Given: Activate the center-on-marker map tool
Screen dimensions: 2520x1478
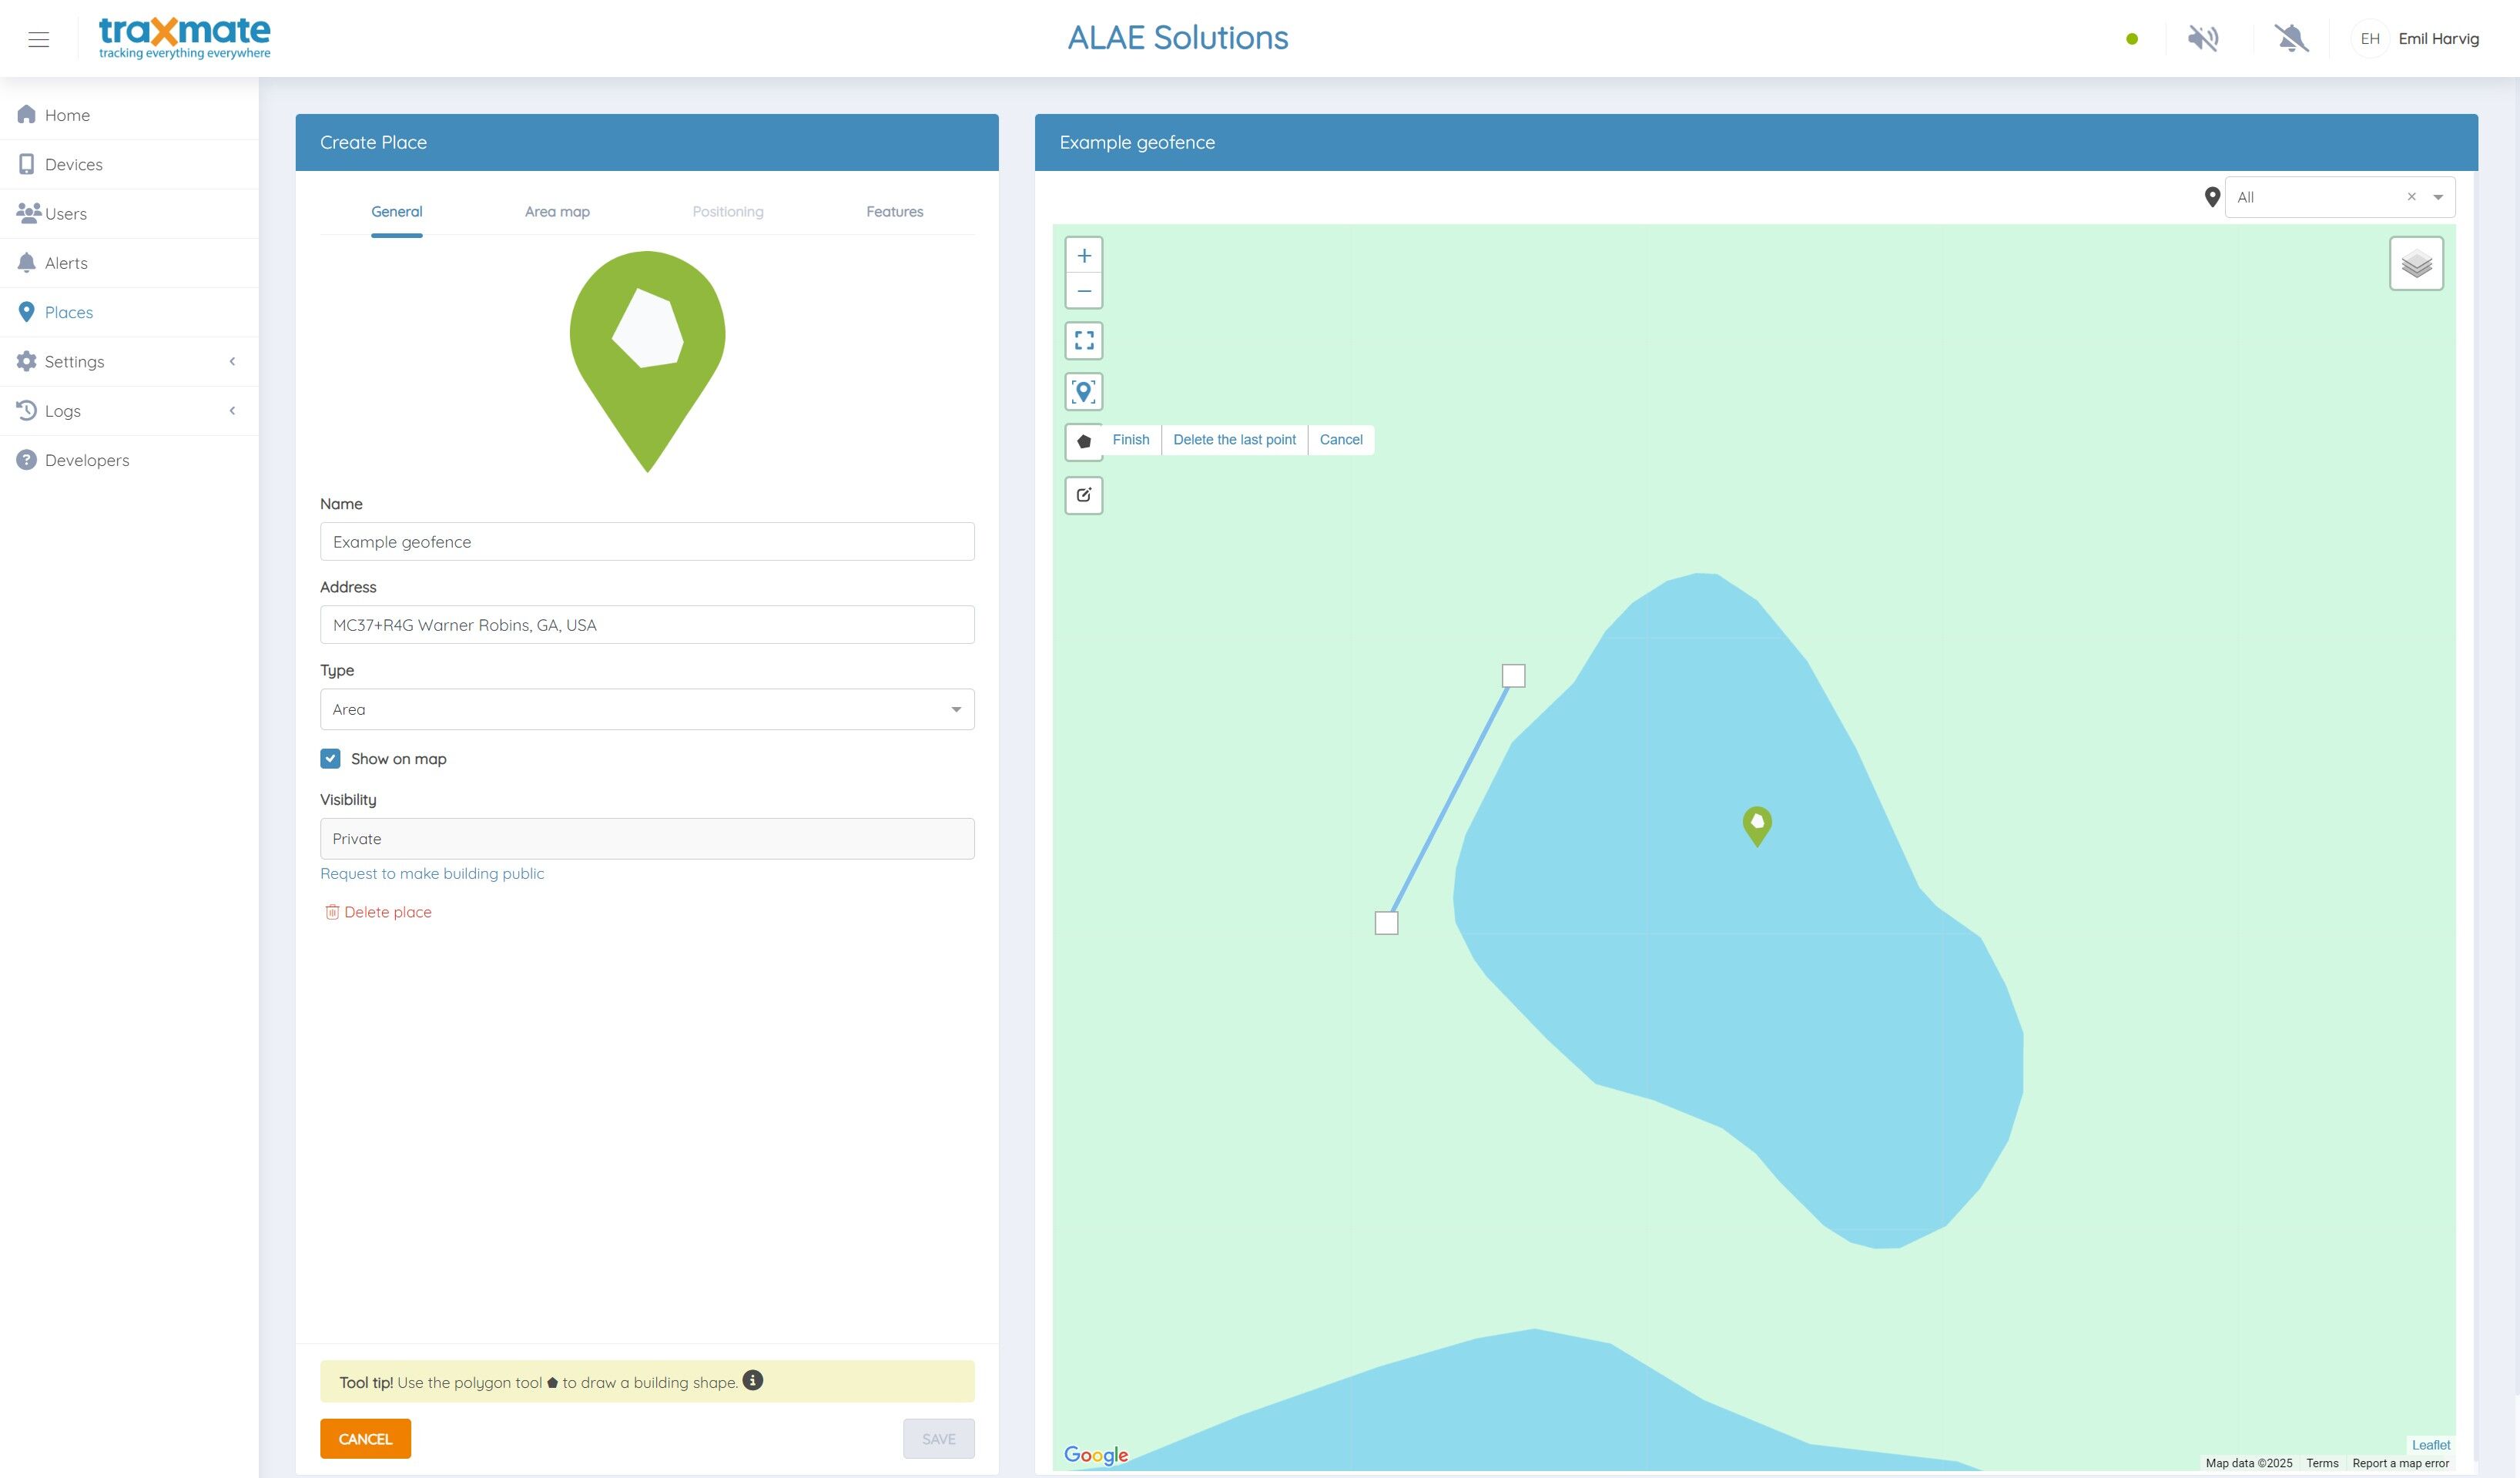Looking at the screenshot, I should tap(1084, 391).
